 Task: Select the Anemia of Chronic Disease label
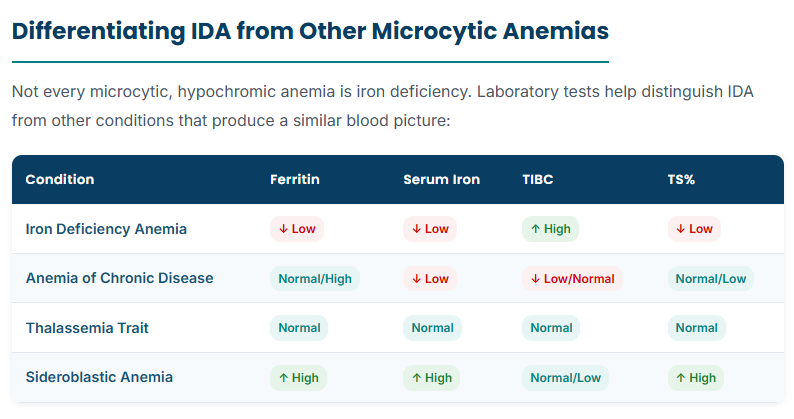coord(120,278)
